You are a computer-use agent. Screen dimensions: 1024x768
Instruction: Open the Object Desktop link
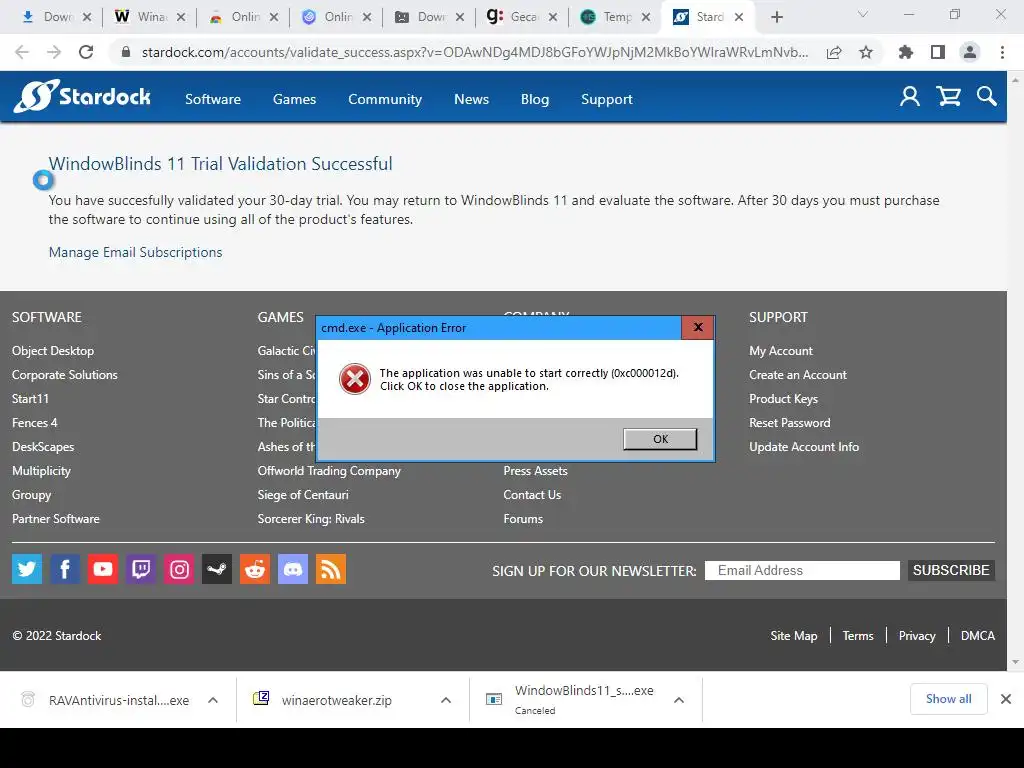click(53, 351)
